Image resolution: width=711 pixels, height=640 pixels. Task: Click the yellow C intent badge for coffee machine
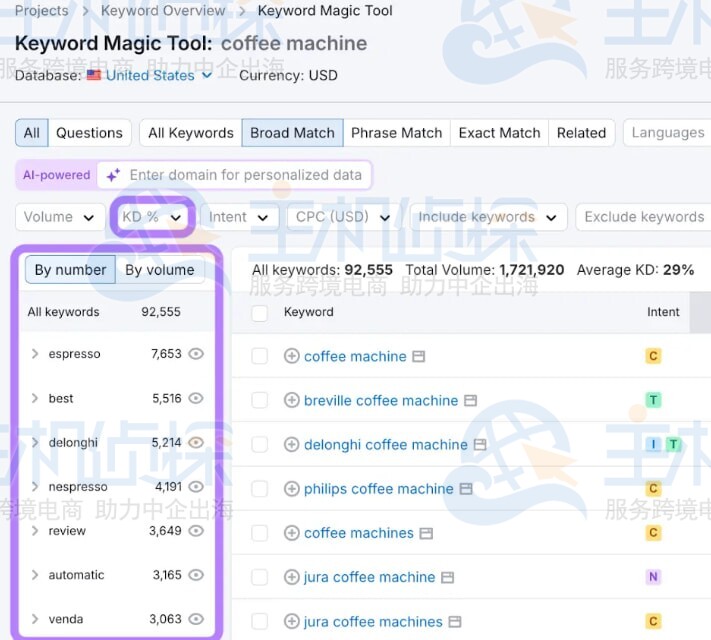click(653, 357)
